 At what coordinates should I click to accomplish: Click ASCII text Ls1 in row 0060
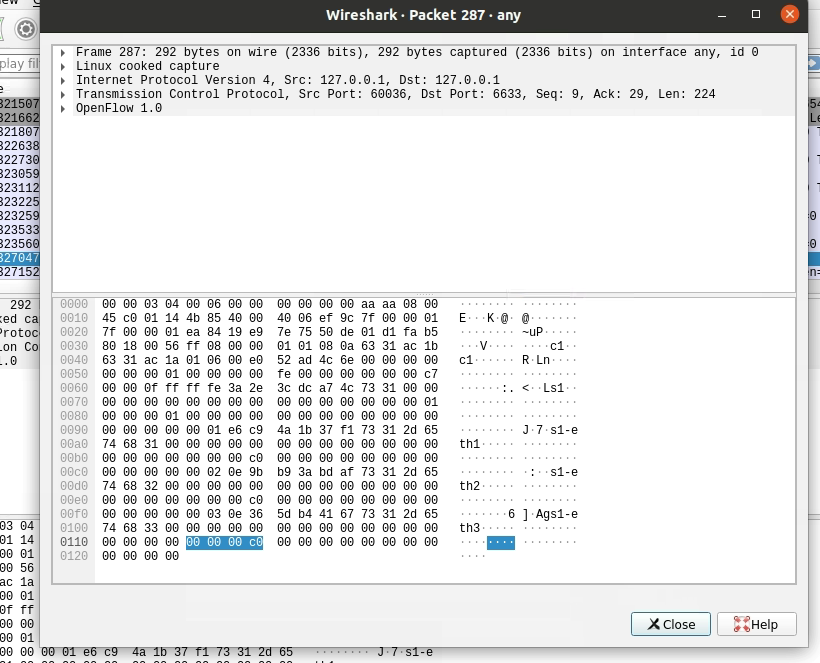point(553,388)
